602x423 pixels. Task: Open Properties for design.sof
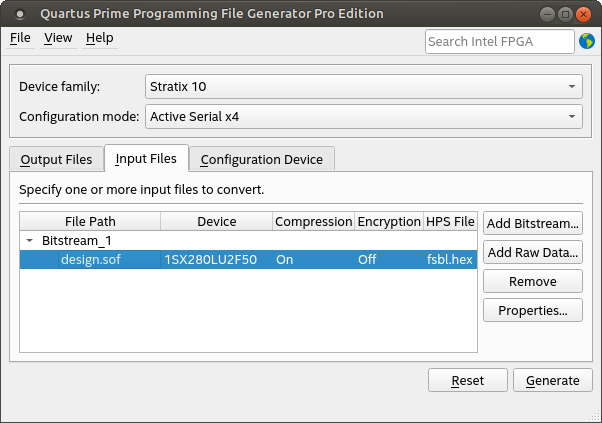coord(532,310)
